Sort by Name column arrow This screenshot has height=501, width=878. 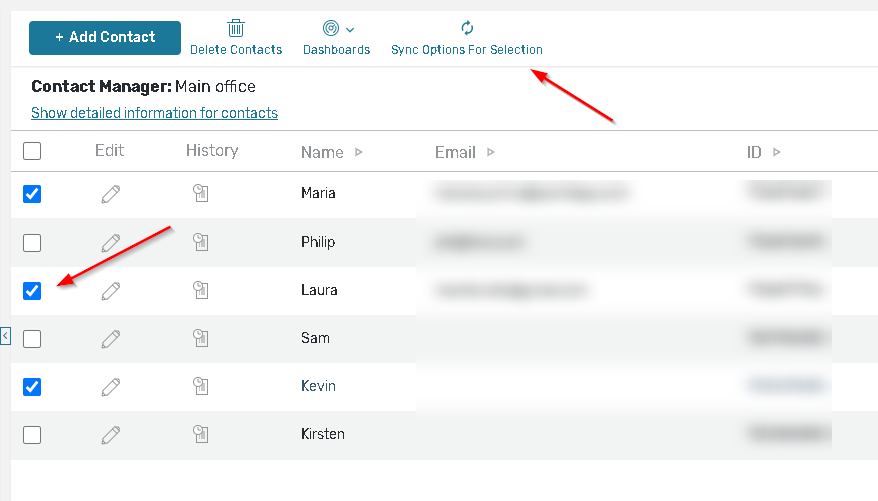click(359, 153)
